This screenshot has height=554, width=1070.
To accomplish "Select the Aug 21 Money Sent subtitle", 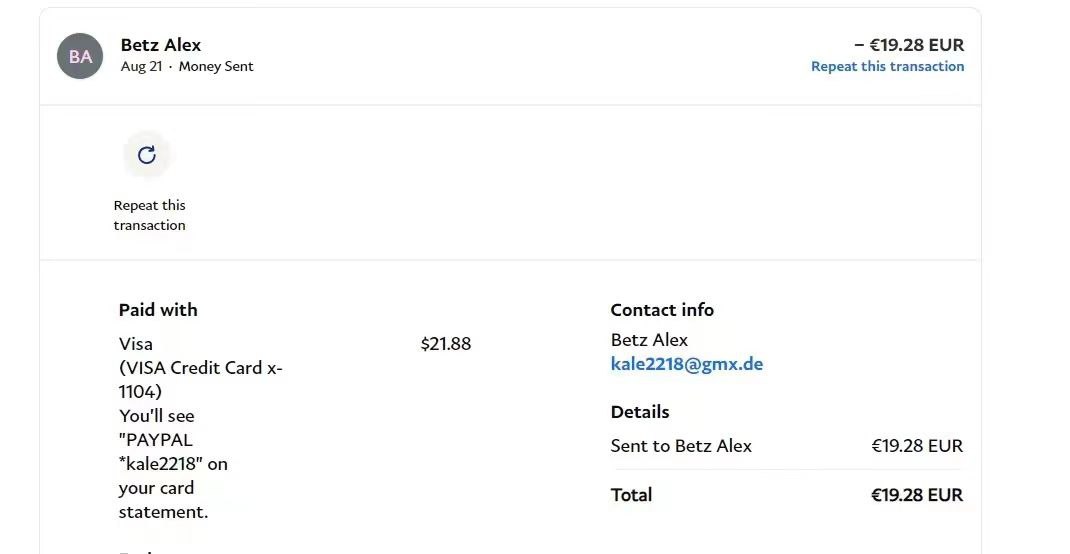I will [187, 66].
